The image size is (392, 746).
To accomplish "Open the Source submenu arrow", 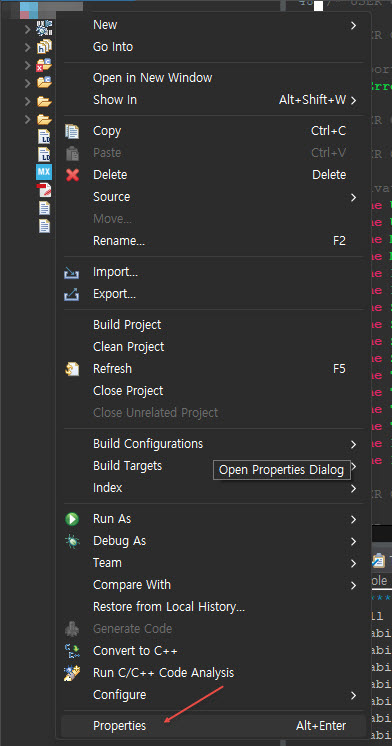I will [x=353, y=197].
